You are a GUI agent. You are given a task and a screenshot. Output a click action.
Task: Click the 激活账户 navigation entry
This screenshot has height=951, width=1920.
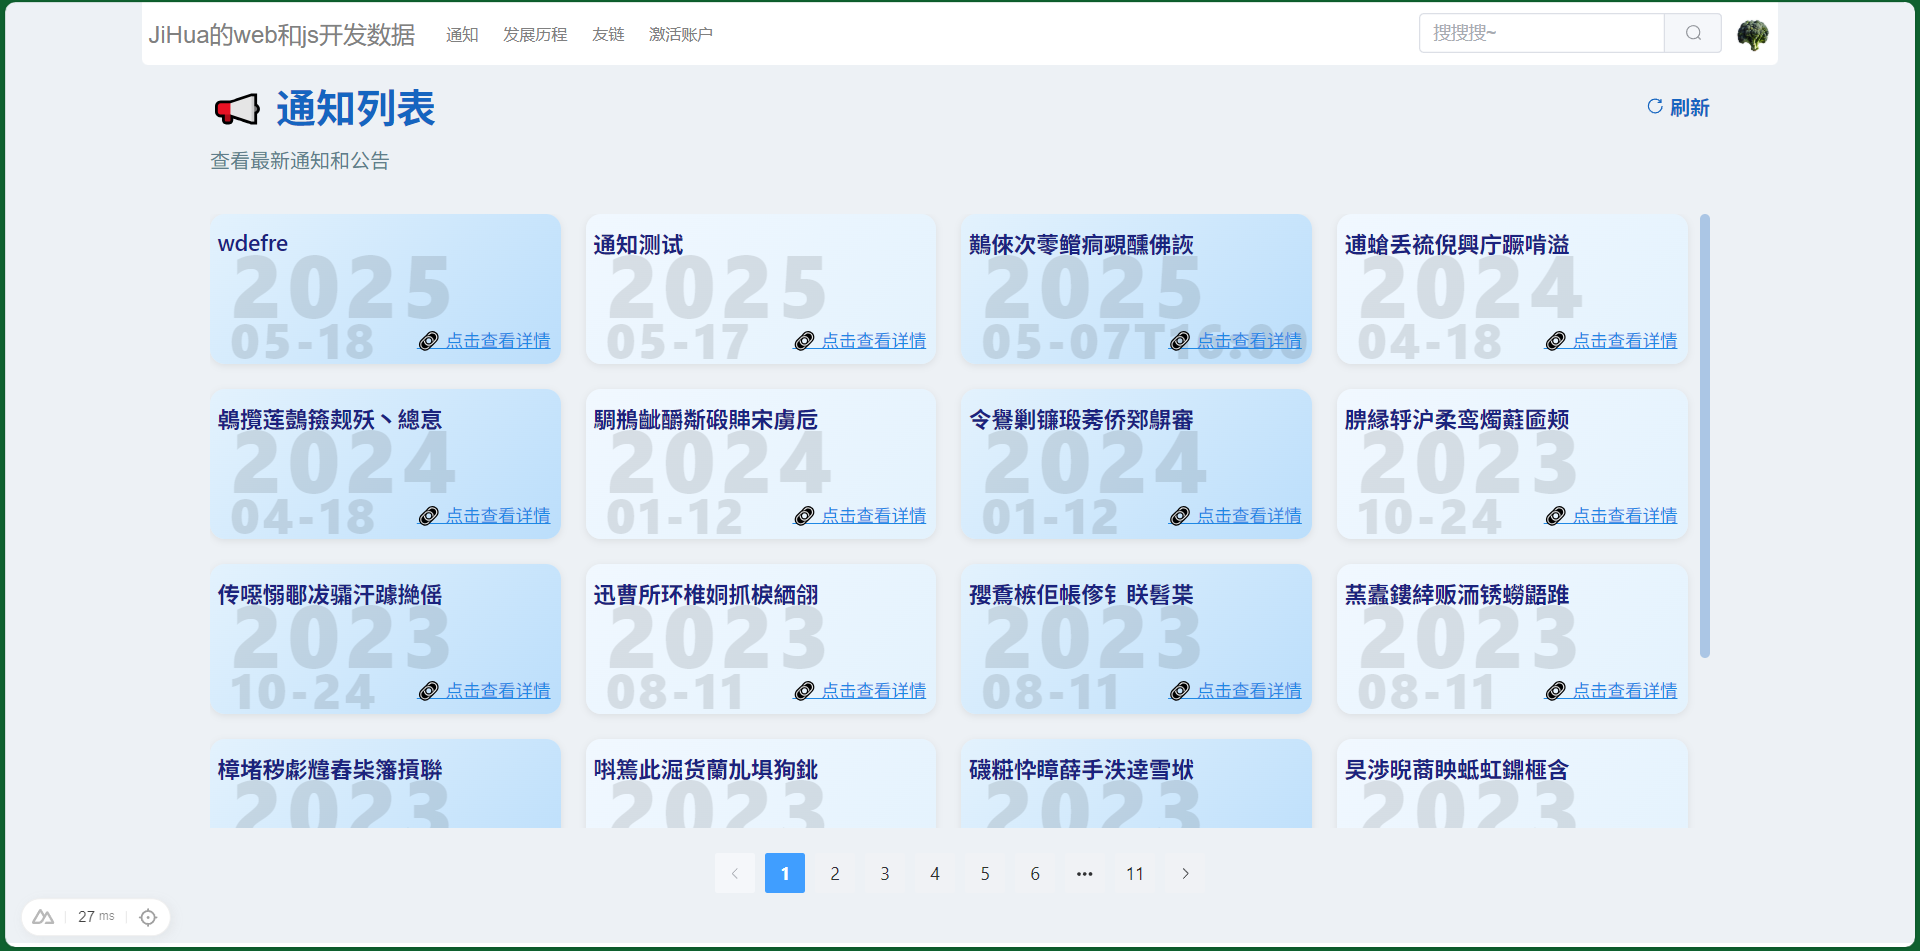[681, 34]
